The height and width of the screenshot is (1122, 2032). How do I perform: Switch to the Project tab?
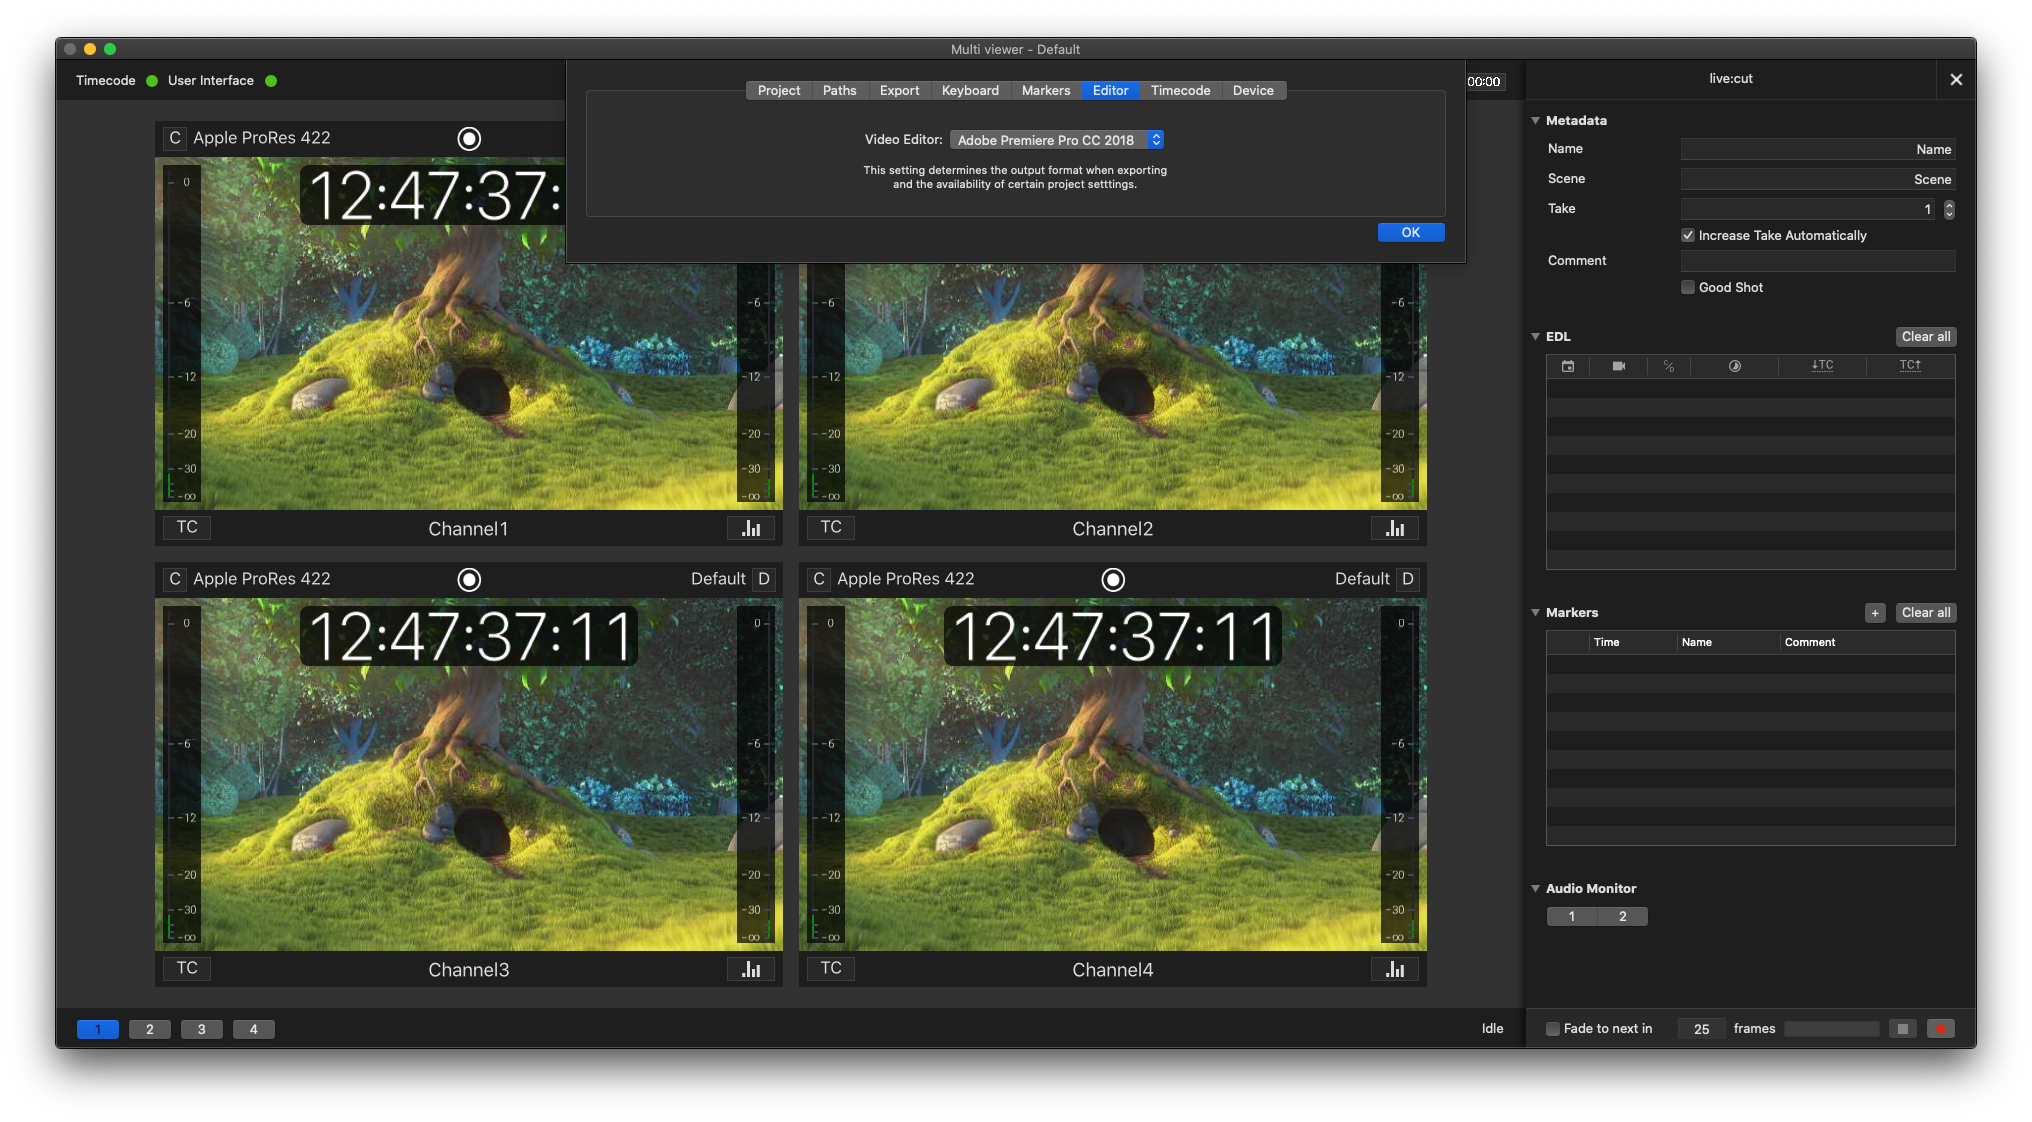pos(779,90)
